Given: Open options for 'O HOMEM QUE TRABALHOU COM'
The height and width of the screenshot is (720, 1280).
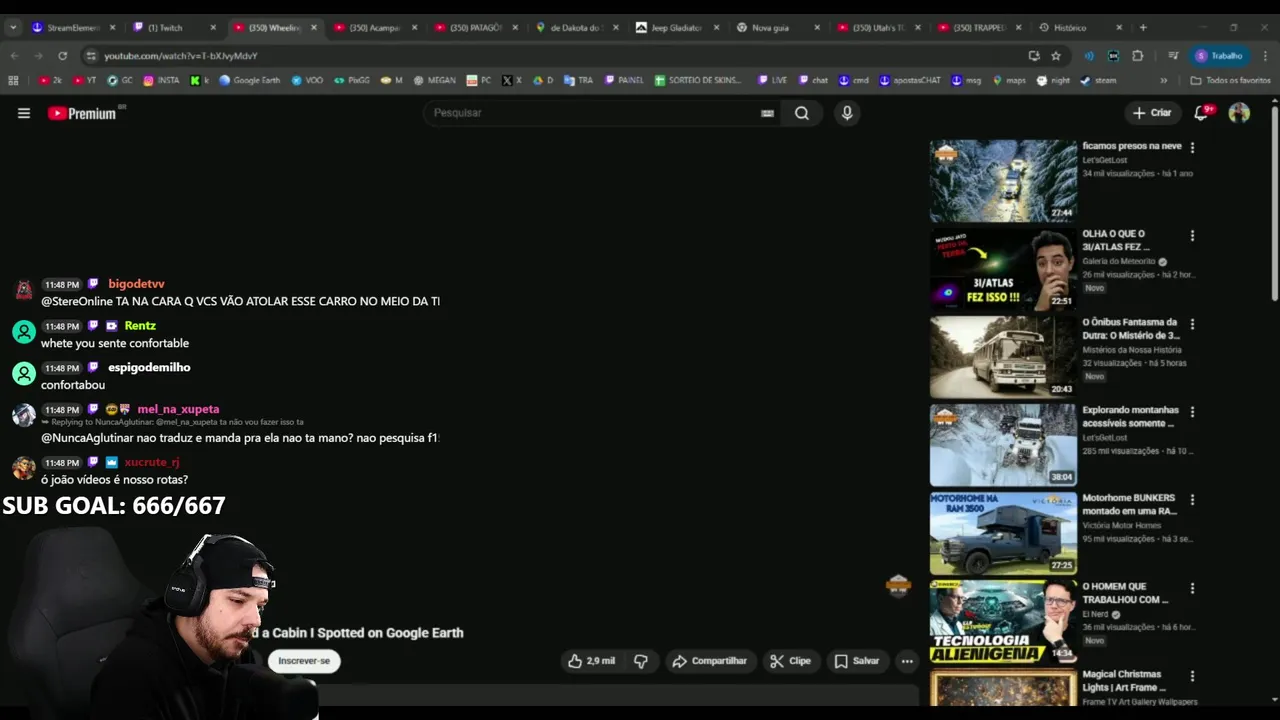Looking at the screenshot, I should tap(1192, 588).
